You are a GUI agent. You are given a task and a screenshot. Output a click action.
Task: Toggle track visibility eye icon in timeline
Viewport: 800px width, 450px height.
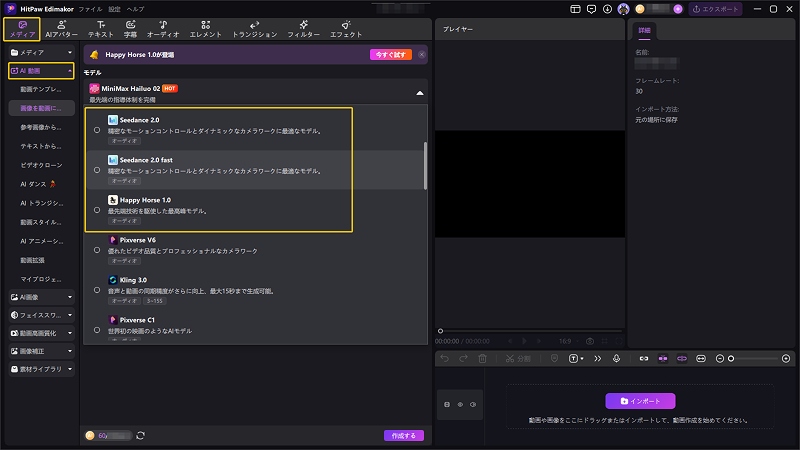tap(460, 405)
